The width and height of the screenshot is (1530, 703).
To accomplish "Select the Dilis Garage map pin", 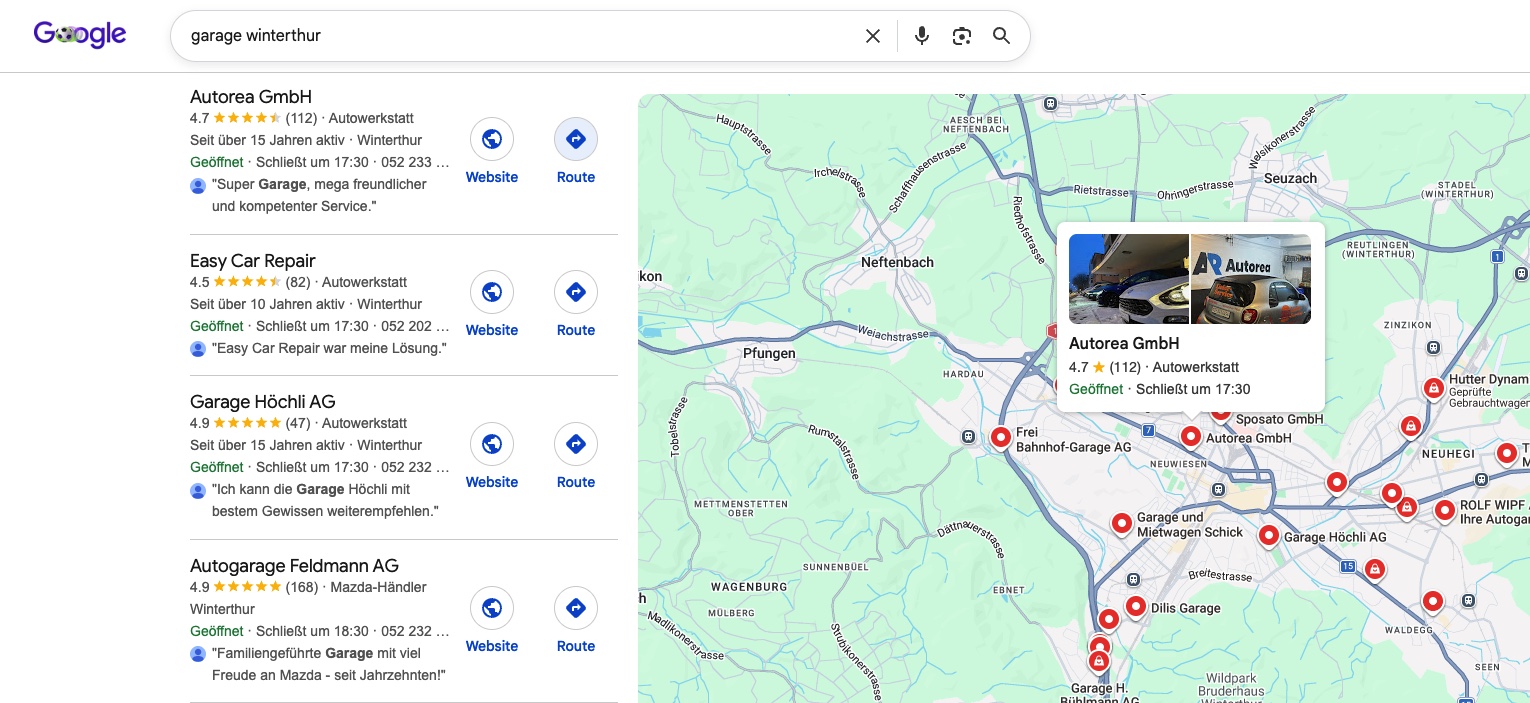I will coord(1135,606).
